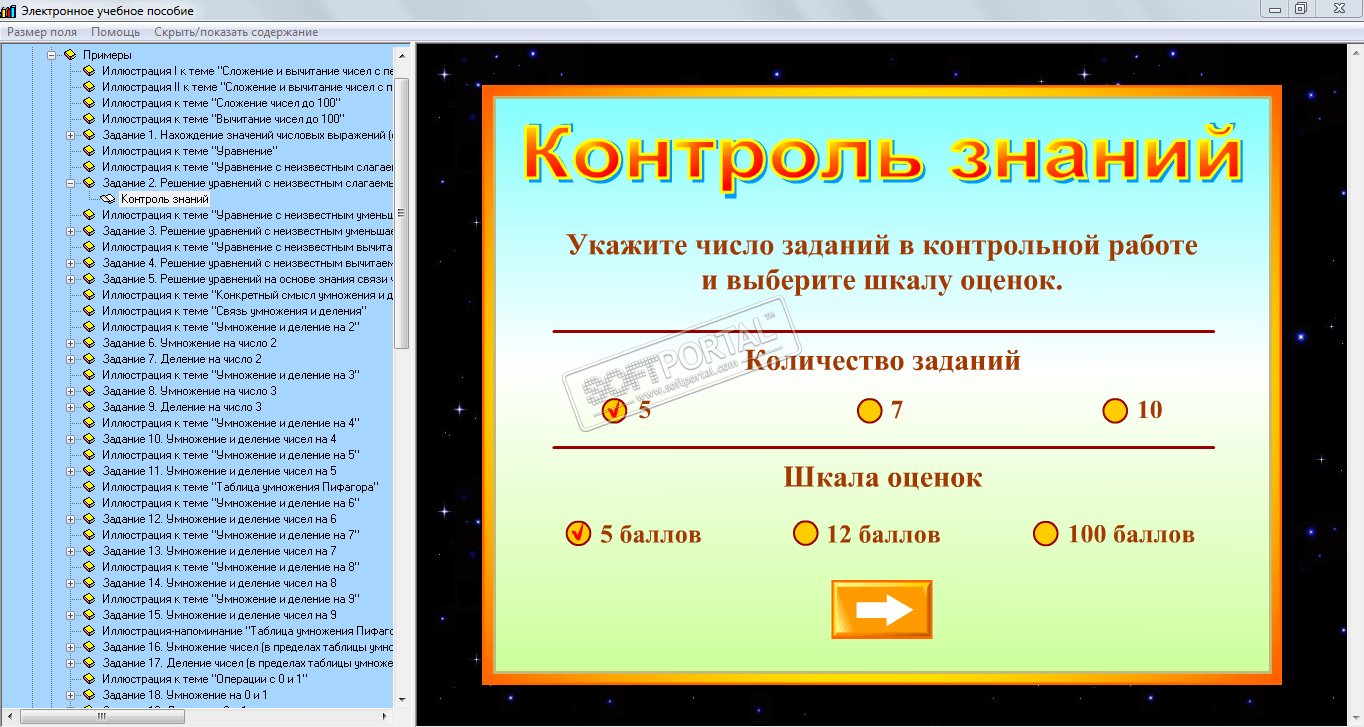Click book icon of "Умножение и деление на 9"
The width and height of the screenshot is (1364, 727).
pos(89,599)
